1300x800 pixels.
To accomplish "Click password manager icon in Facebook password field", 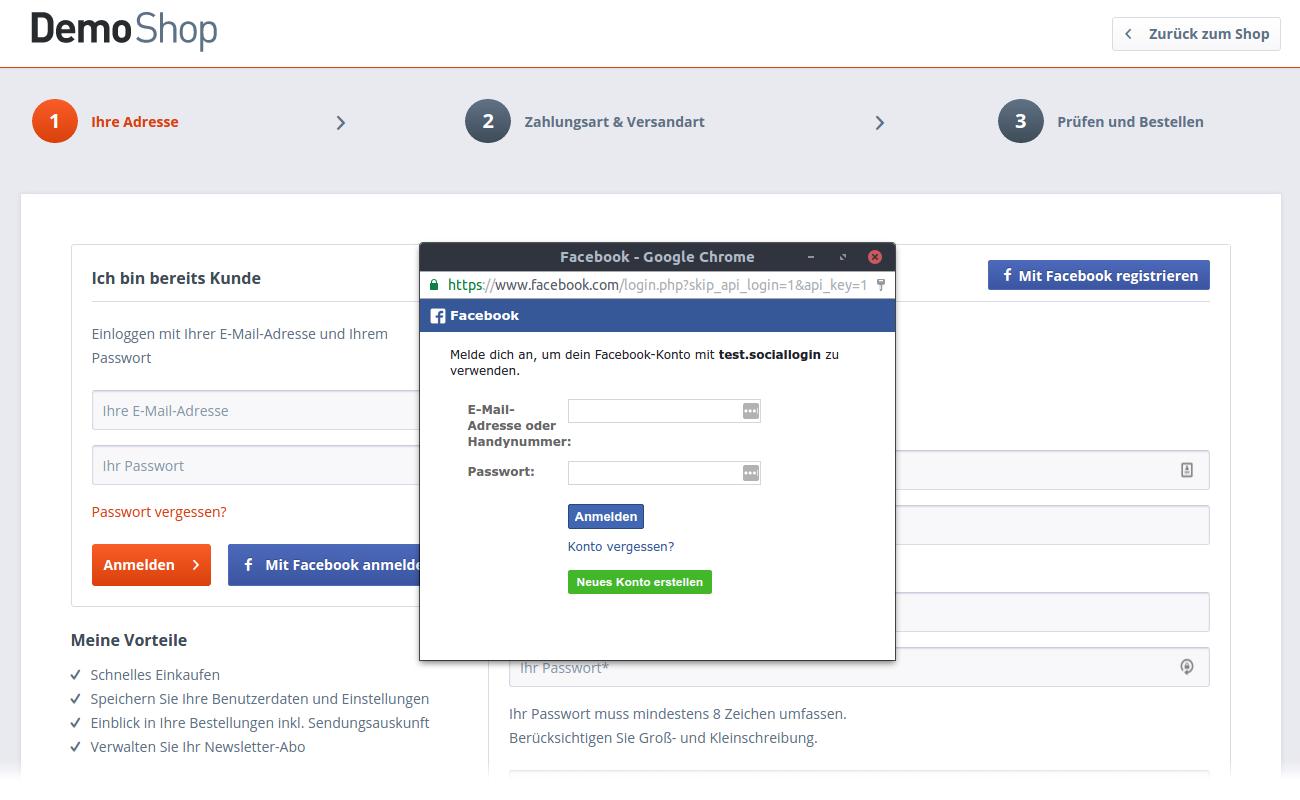I will point(751,473).
